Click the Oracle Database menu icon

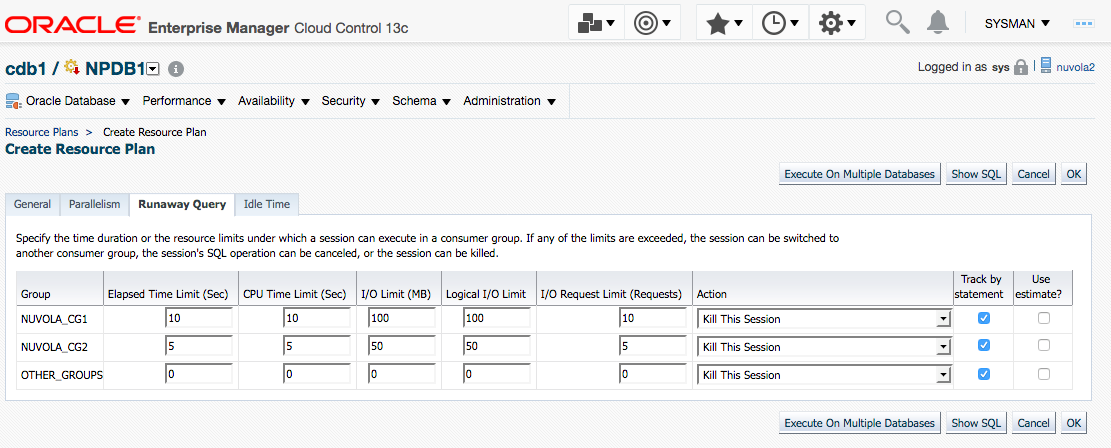tap(13, 101)
